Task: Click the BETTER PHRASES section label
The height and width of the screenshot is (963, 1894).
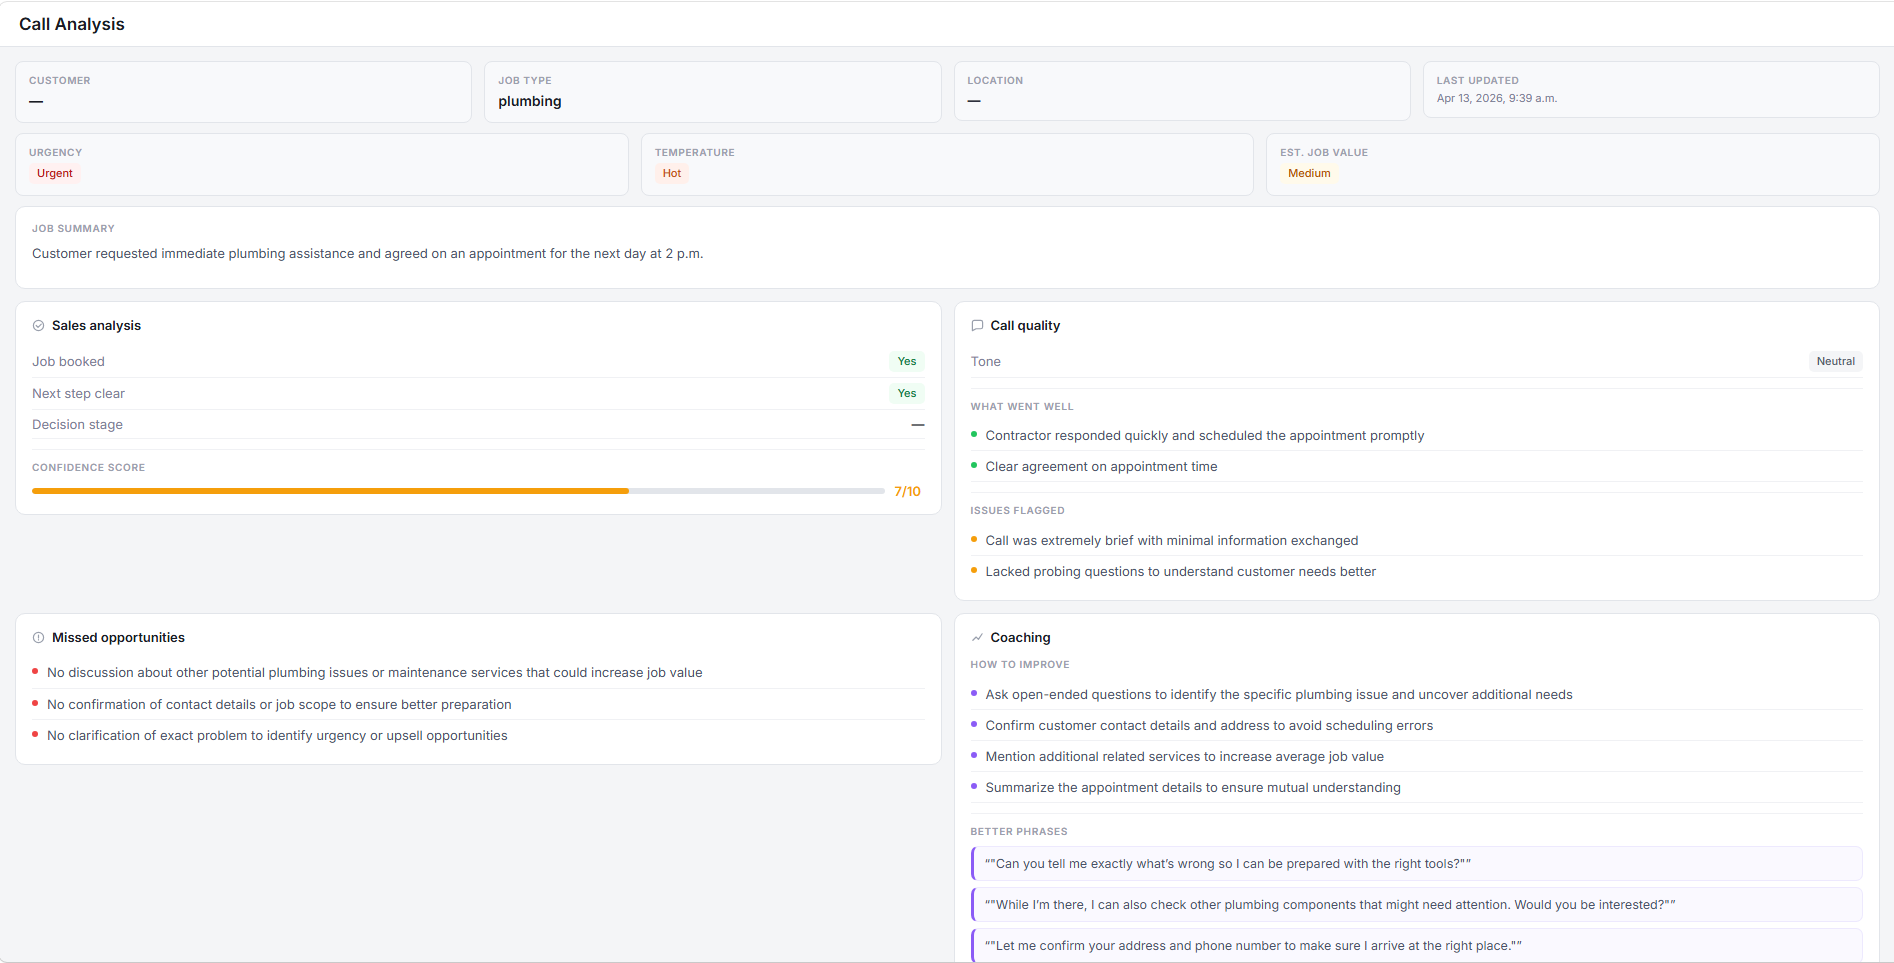Action: (1019, 832)
